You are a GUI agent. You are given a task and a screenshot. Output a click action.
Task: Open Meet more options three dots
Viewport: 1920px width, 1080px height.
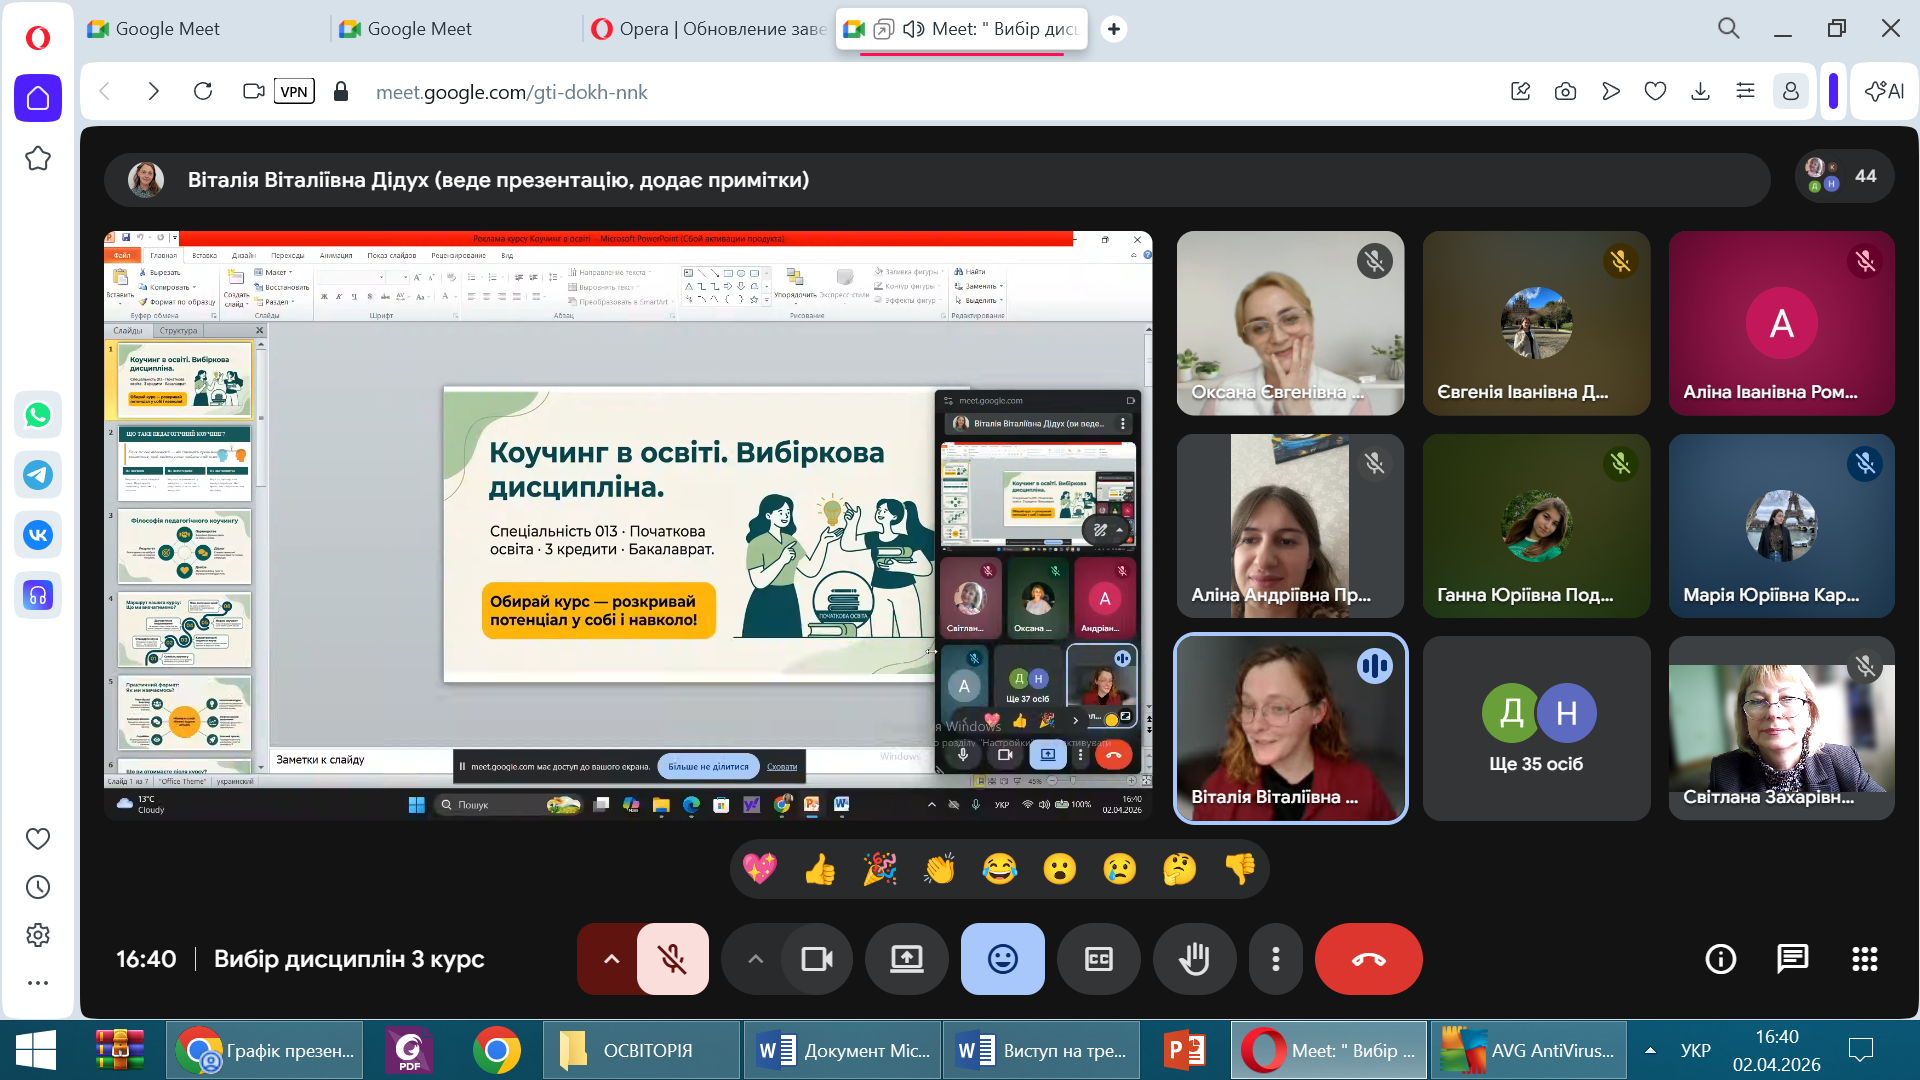pyautogui.click(x=1276, y=959)
